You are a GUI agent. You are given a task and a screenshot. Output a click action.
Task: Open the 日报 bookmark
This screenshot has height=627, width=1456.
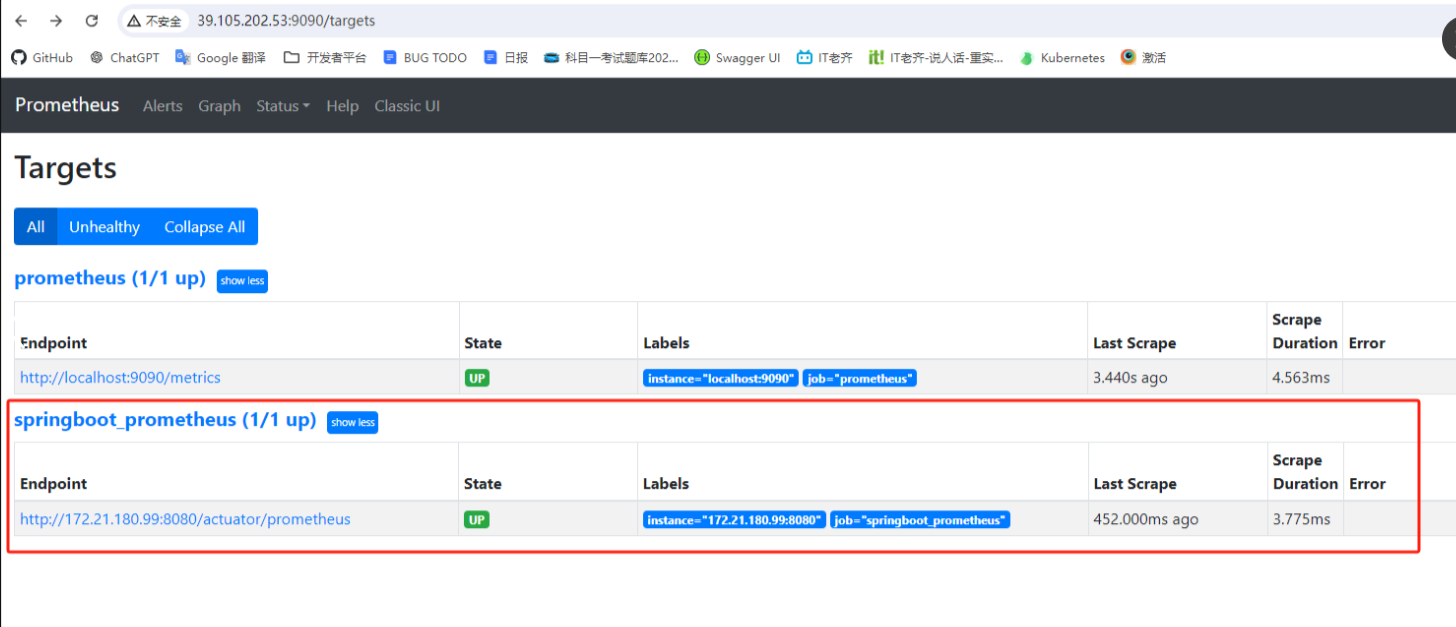(506, 58)
